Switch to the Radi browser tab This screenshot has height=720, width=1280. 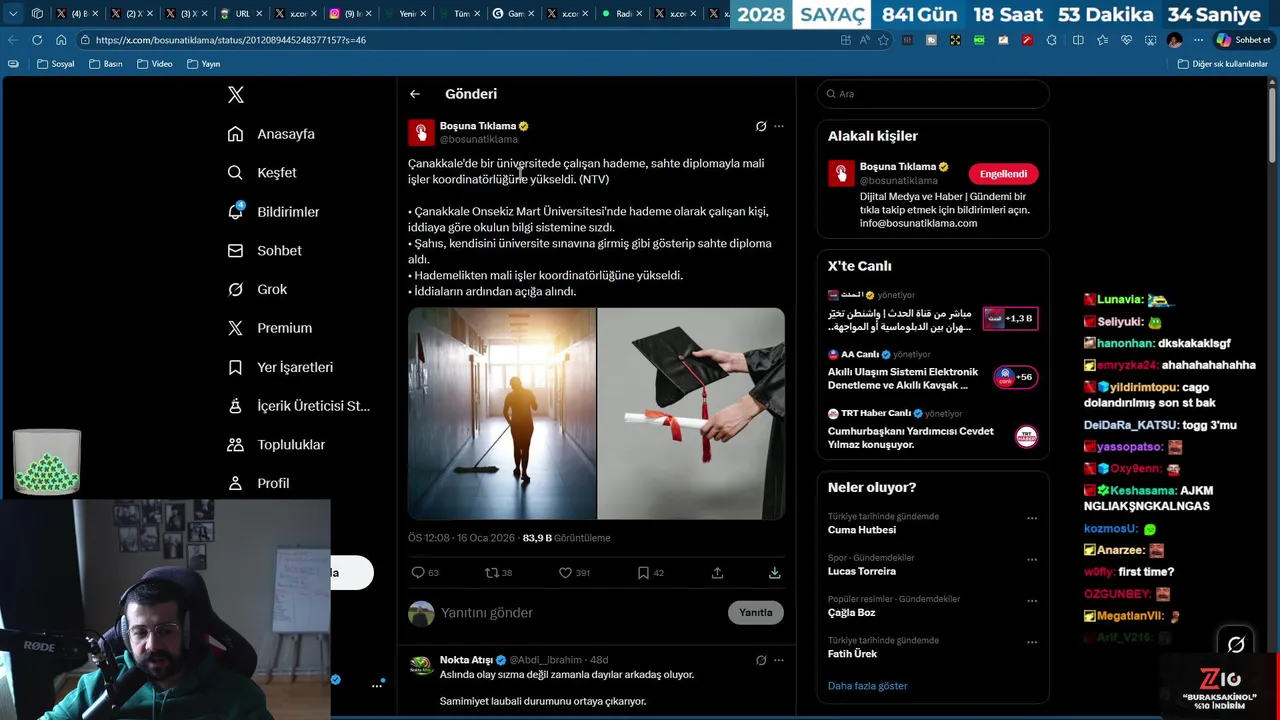pos(620,14)
